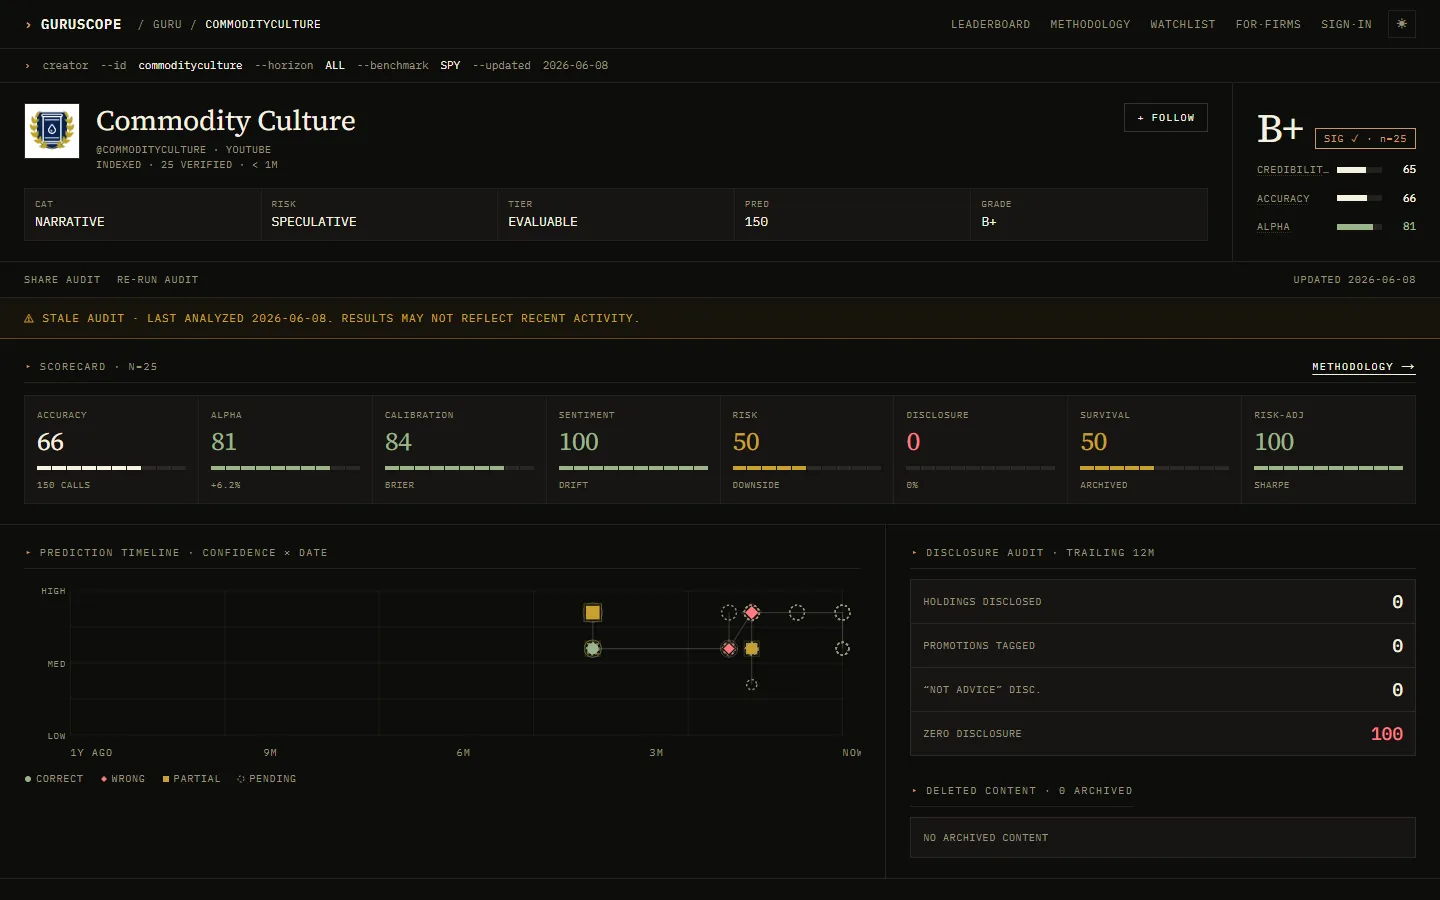Click the PENDING legend entry

point(266,779)
